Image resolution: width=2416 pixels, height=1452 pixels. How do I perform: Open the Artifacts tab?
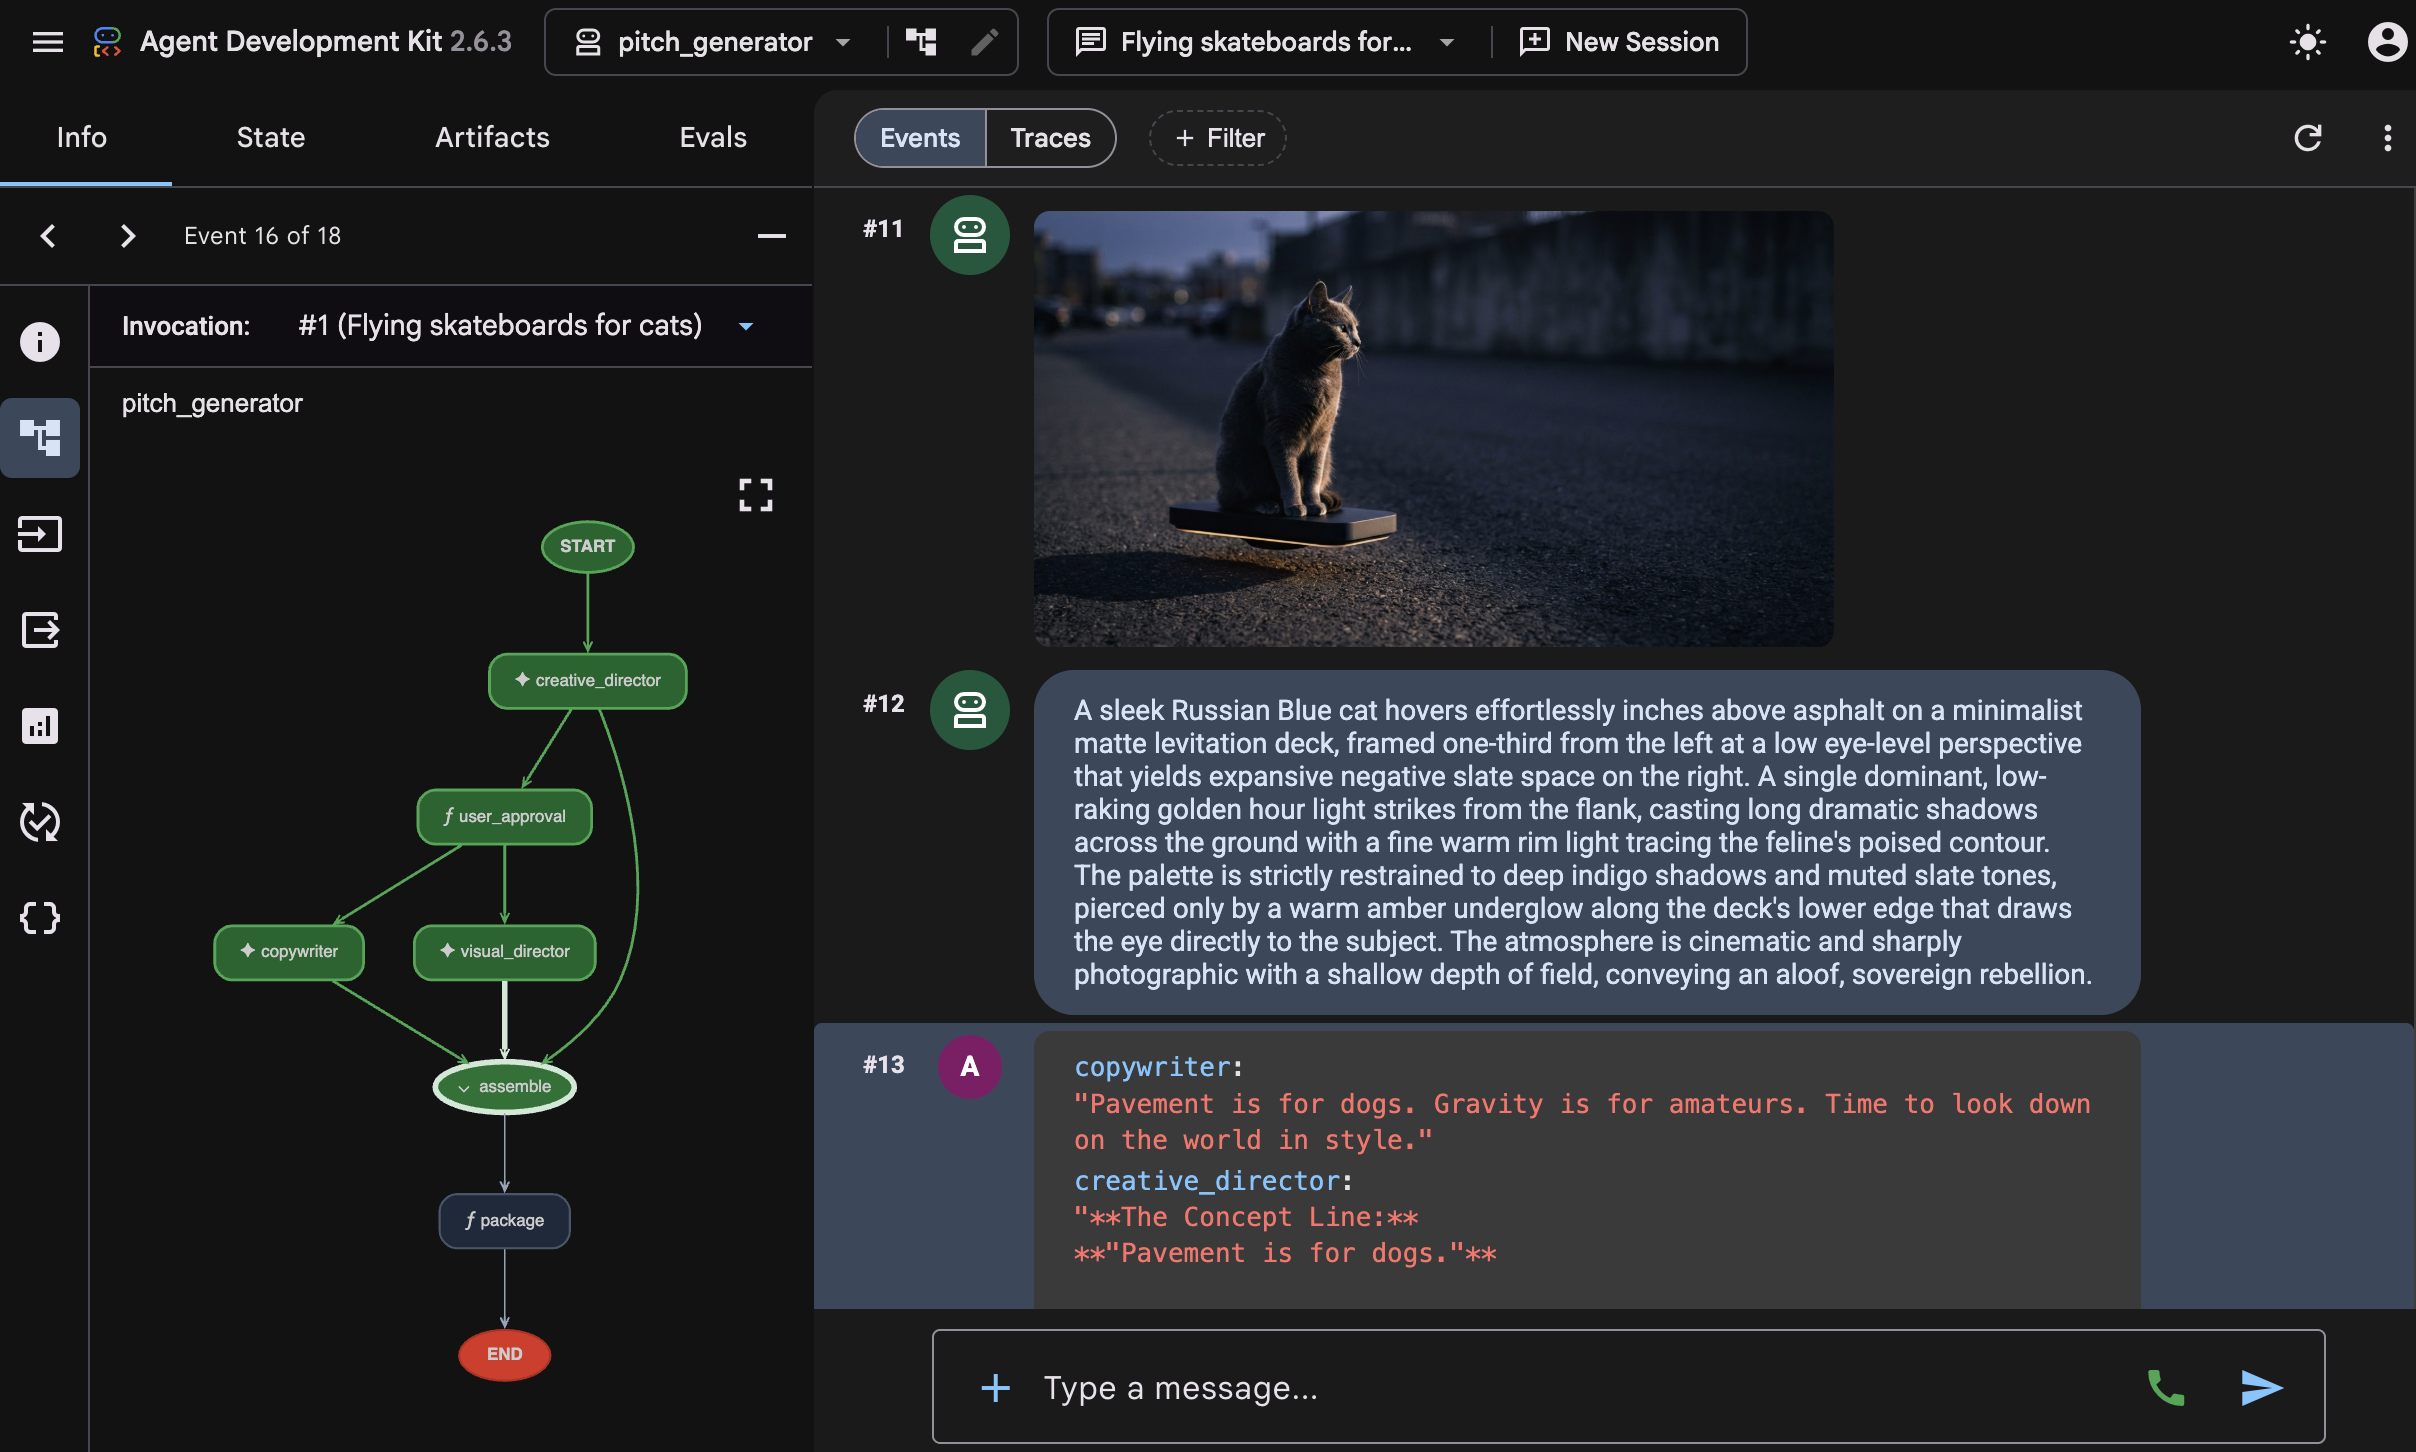492,137
